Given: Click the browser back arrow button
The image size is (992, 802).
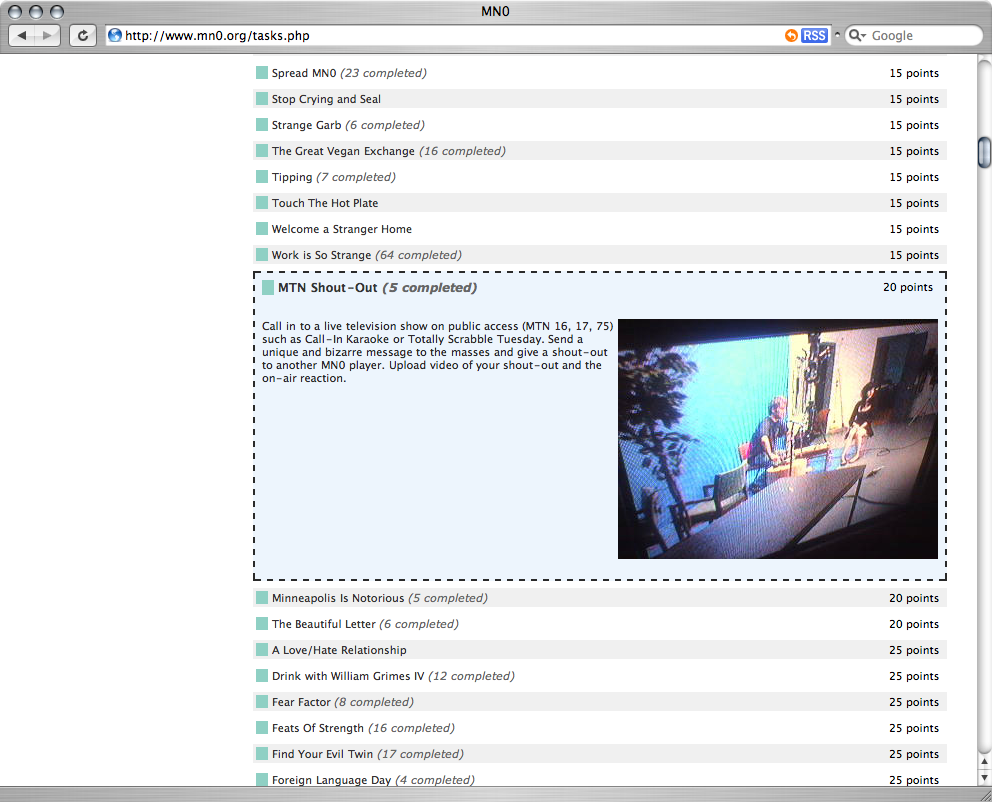Looking at the screenshot, I should coord(23,36).
